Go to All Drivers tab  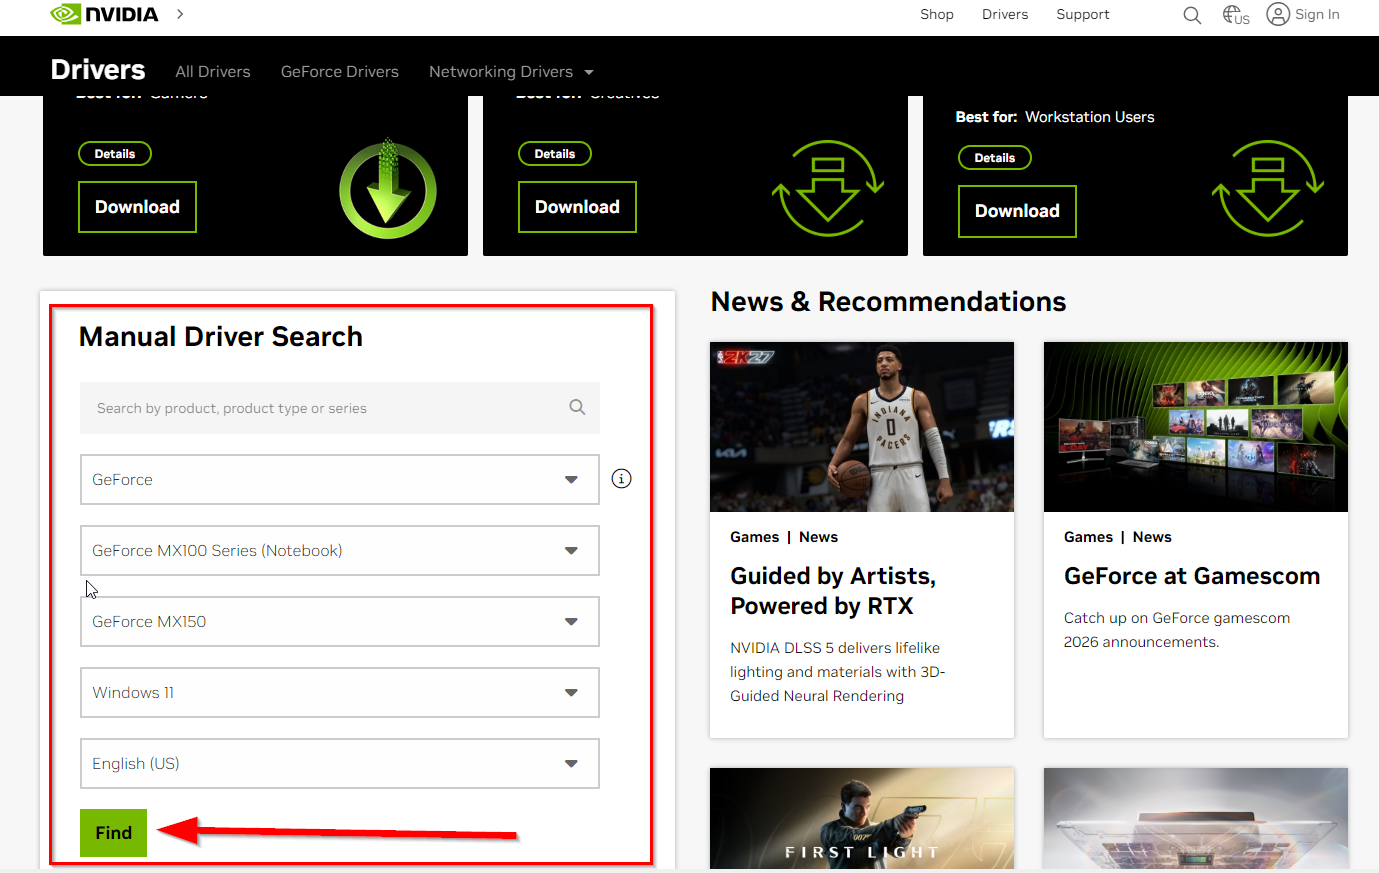point(213,72)
